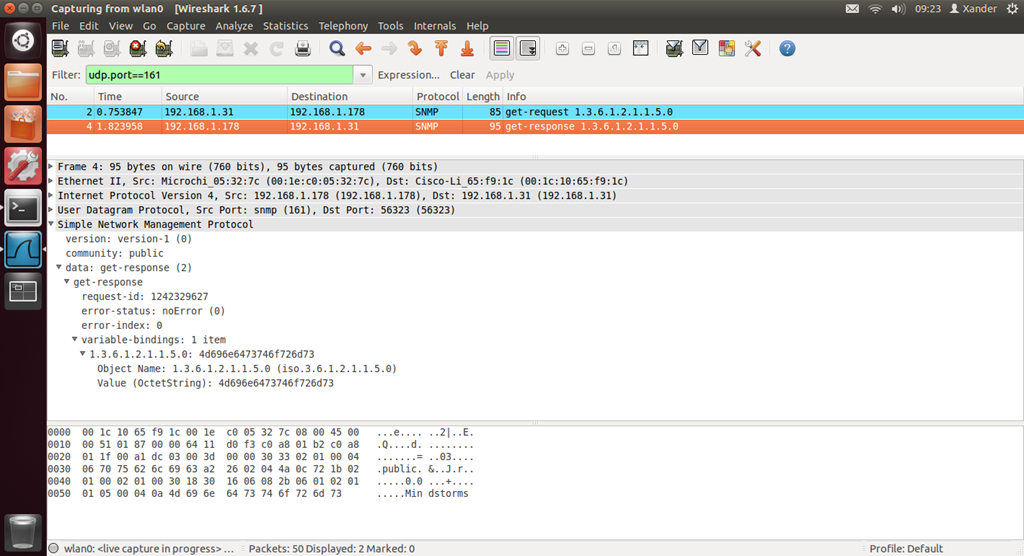Image resolution: width=1024 pixels, height=556 pixels.
Task: Open Ubuntu Dash home
Action: pos(23,41)
